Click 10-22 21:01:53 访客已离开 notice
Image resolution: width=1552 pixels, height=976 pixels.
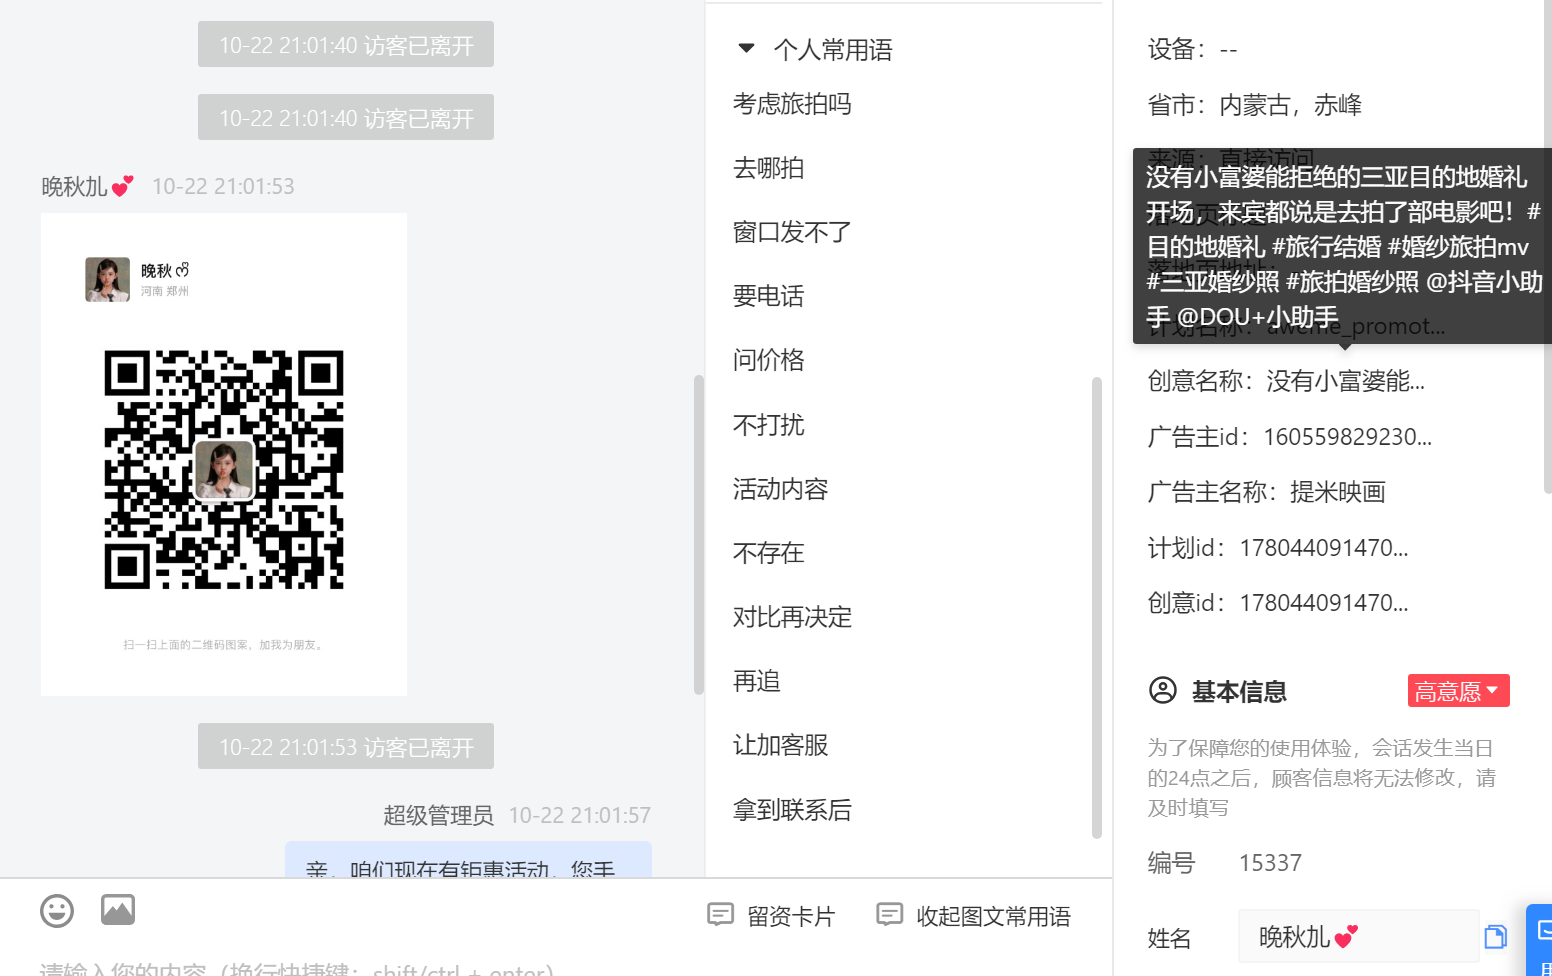[346, 746]
